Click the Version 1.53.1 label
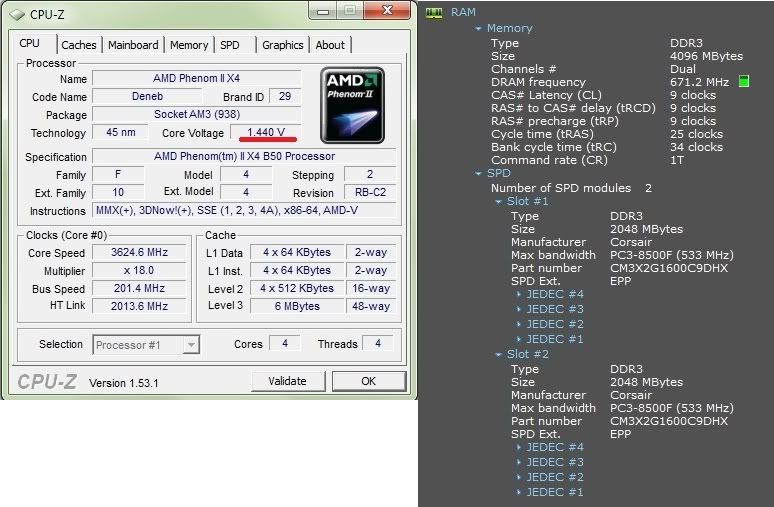Image resolution: width=774 pixels, height=507 pixels. [x=123, y=383]
